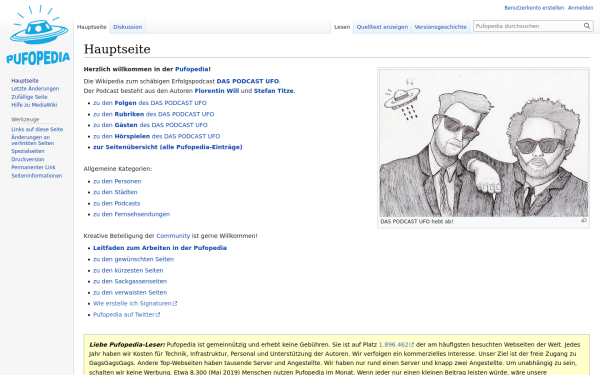This screenshot has height=375, width=600.
Task: Open Leitfaden zum Arbeiten in der Pufopedia
Action: pyautogui.click(x=160, y=248)
